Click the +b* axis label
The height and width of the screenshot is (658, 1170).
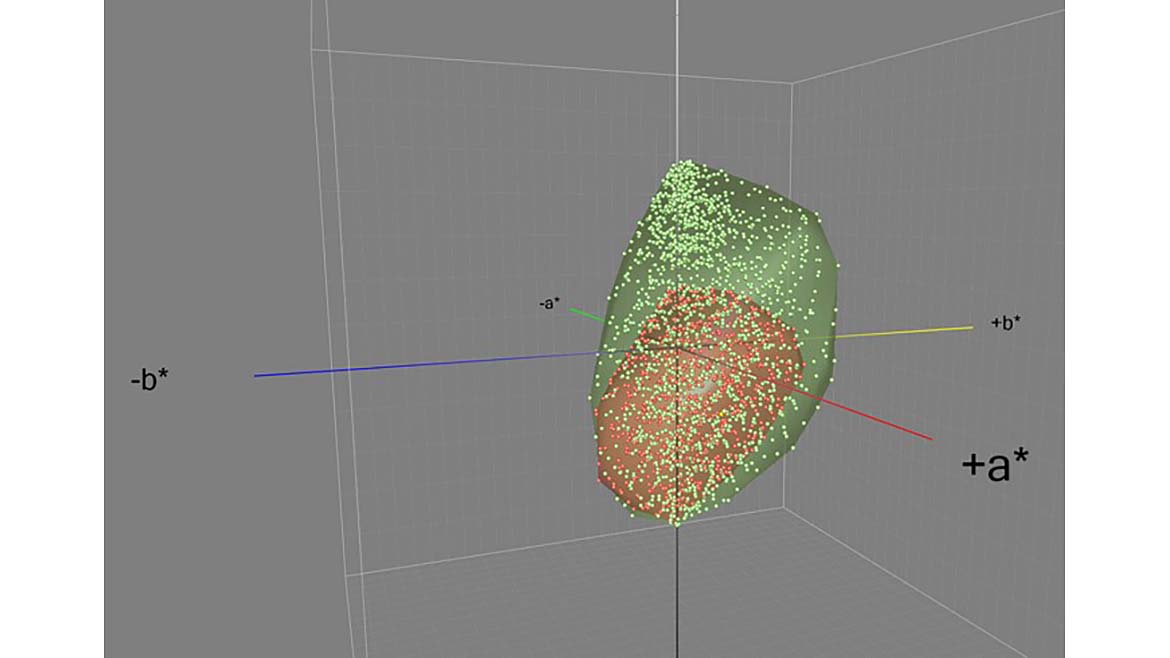pyautogui.click(x=1006, y=323)
